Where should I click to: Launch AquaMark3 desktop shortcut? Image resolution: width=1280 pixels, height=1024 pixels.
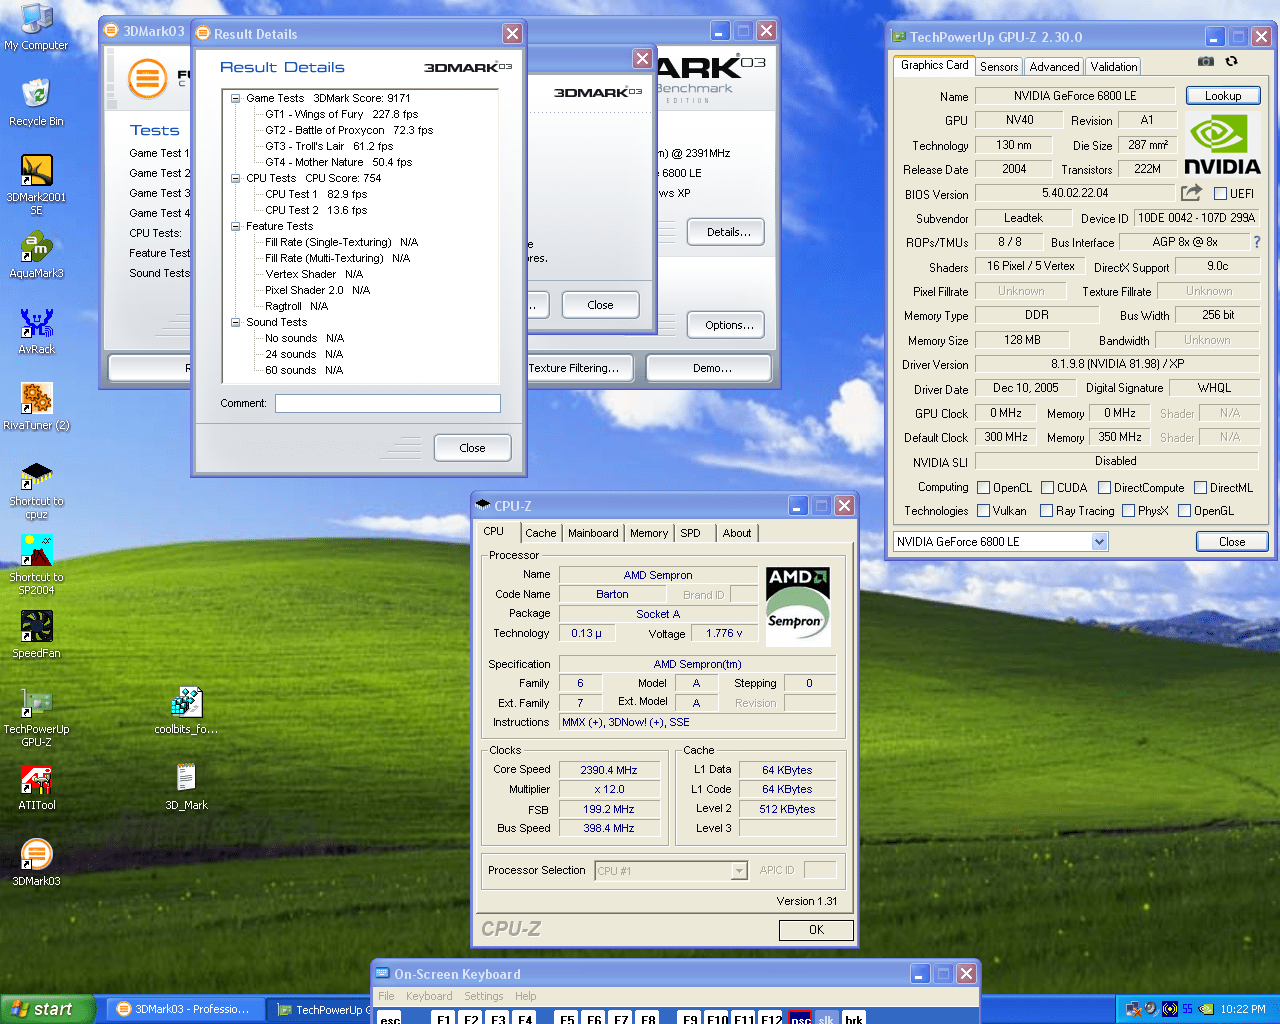[x=36, y=256]
